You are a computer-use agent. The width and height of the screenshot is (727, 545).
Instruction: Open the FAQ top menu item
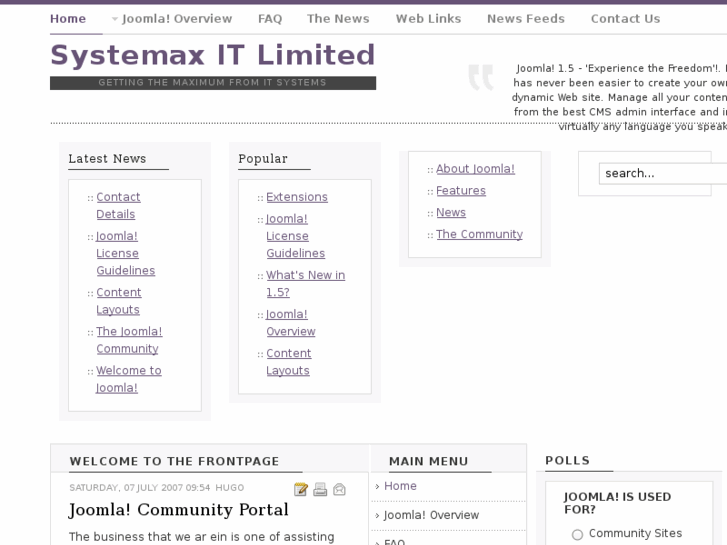(270, 19)
